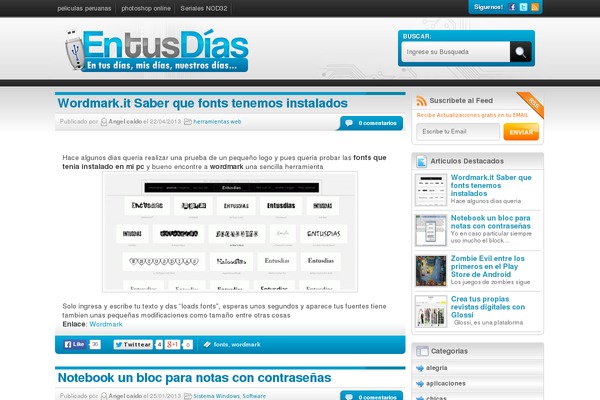600x400 pixels.
Task: Open photoshop online in top menu
Action: (146, 8)
